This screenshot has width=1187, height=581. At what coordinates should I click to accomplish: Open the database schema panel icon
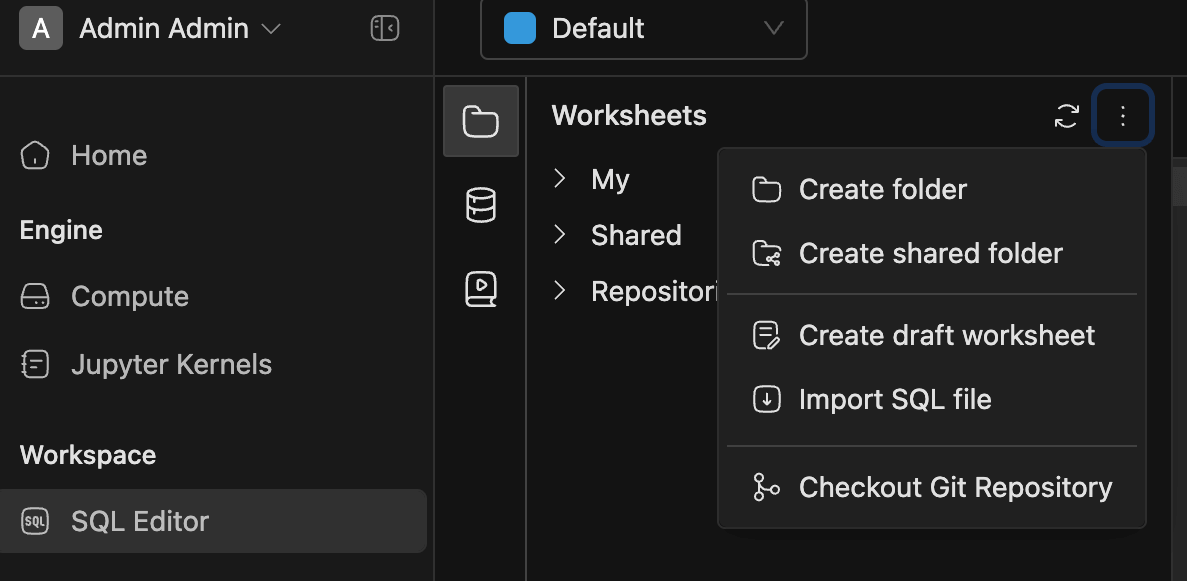click(x=481, y=205)
